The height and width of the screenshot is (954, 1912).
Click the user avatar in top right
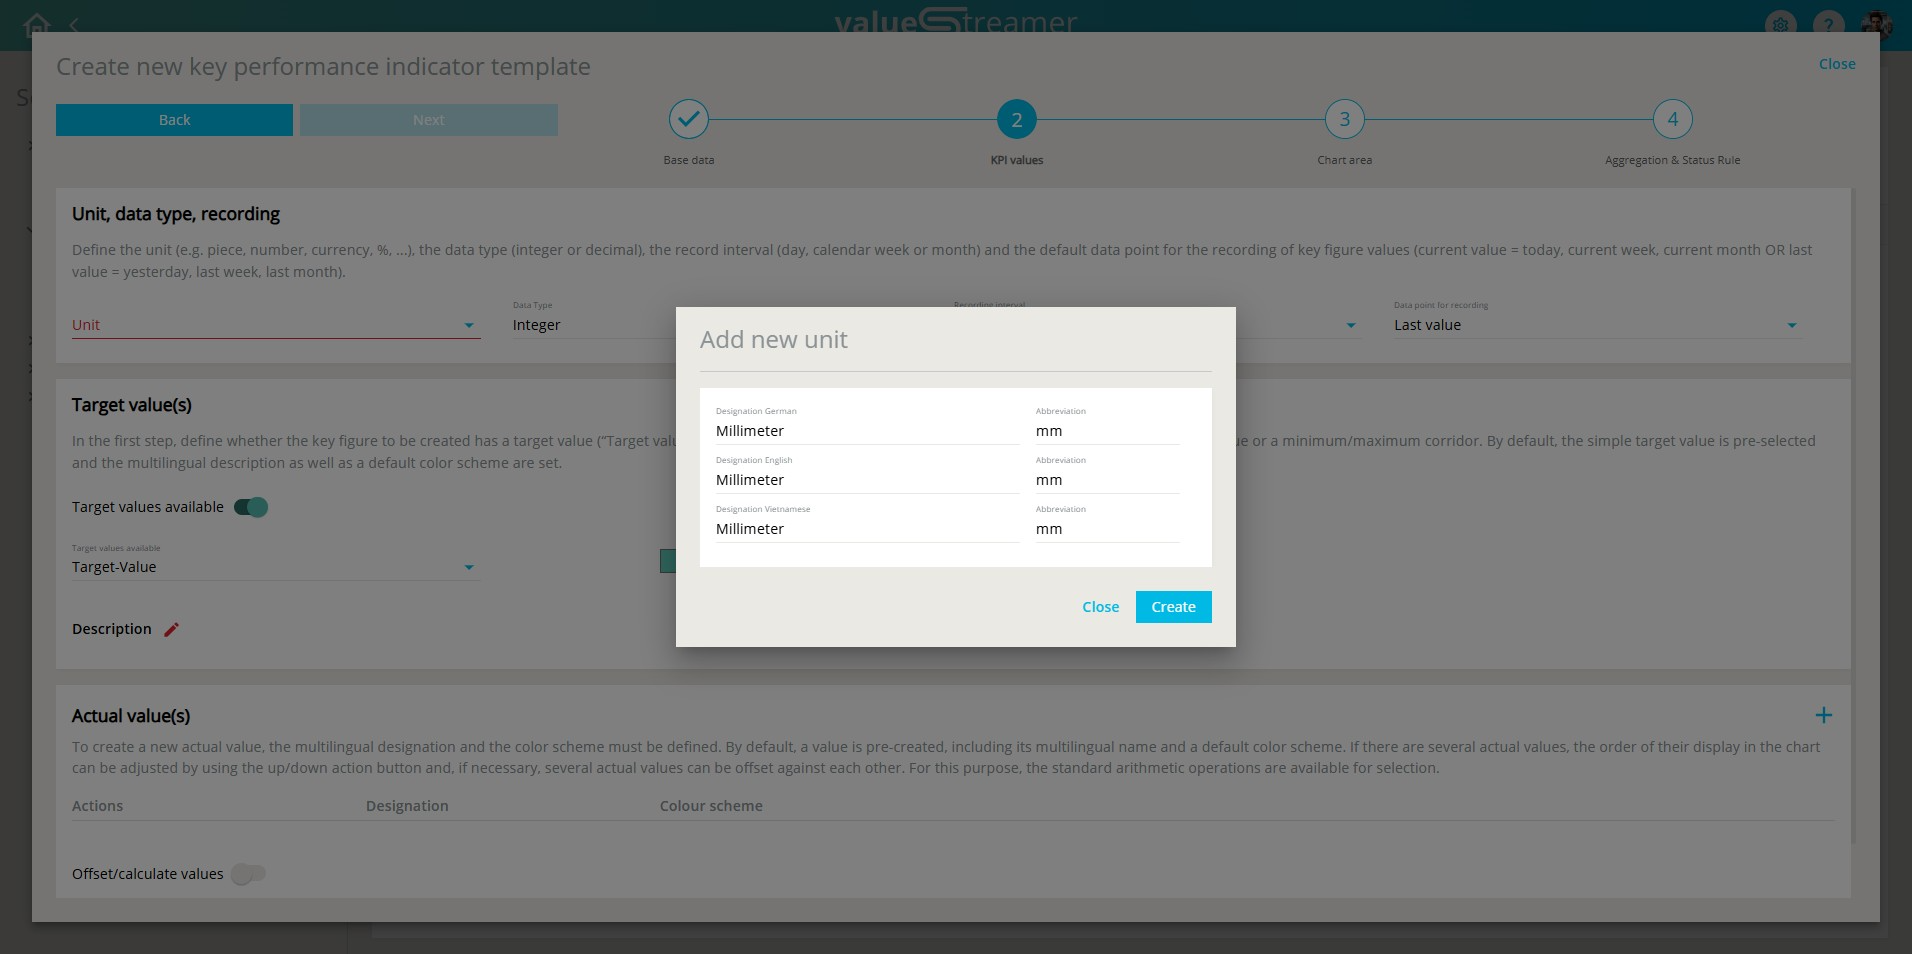point(1875,23)
